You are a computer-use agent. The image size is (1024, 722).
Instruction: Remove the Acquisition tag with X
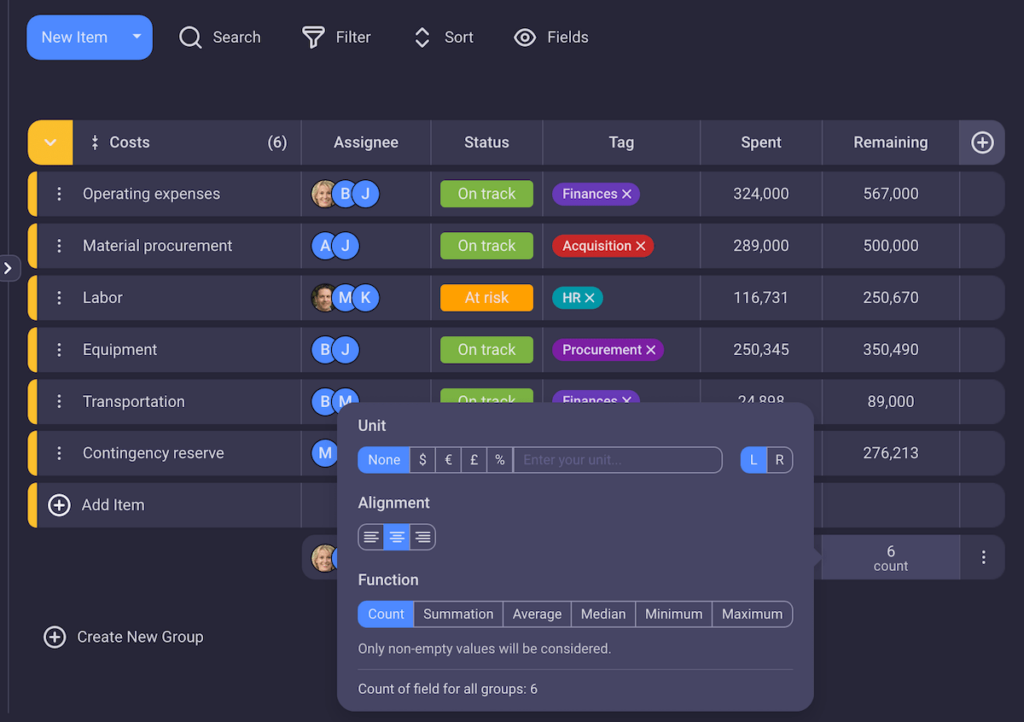(x=641, y=246)
